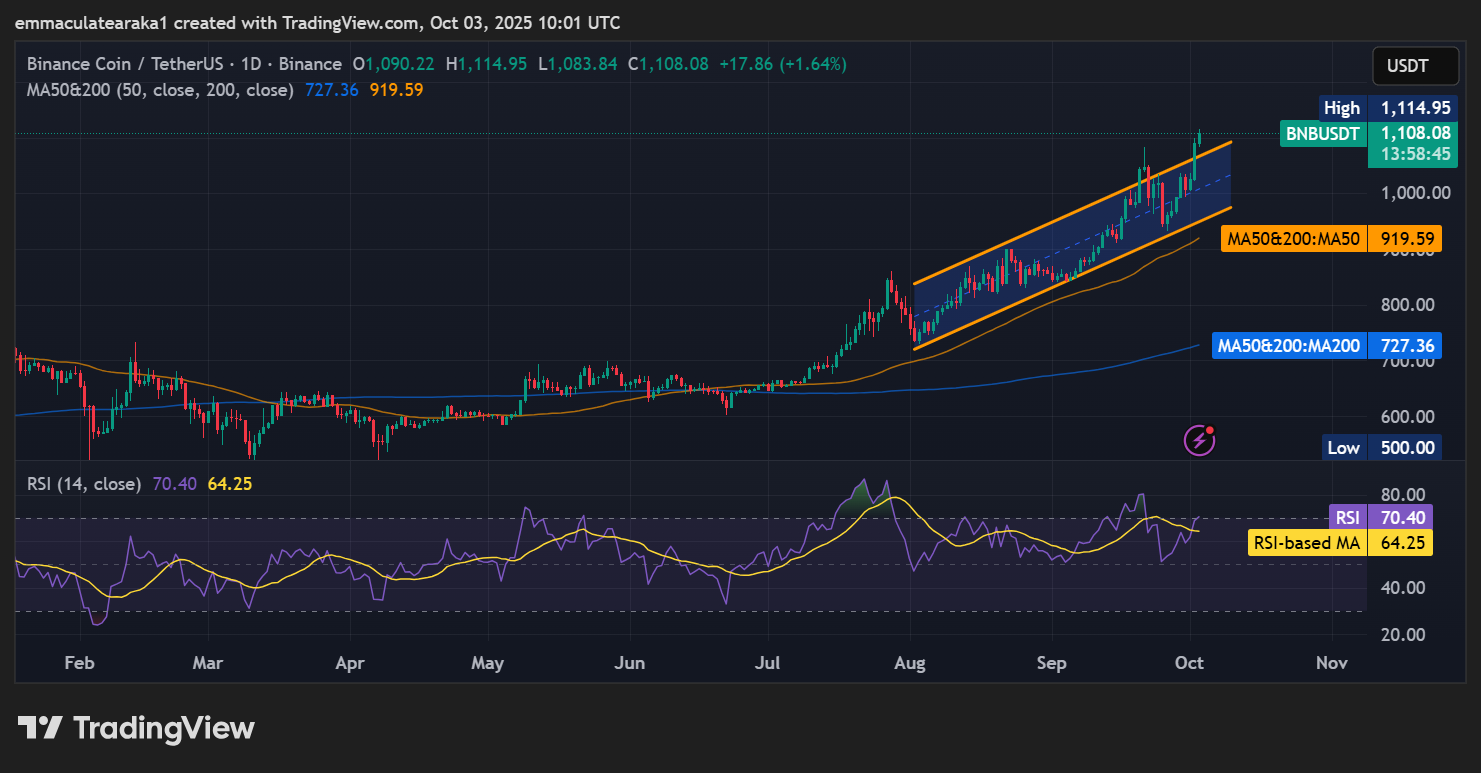Click the purple RSI 70.40 label

pos(1382,517)
